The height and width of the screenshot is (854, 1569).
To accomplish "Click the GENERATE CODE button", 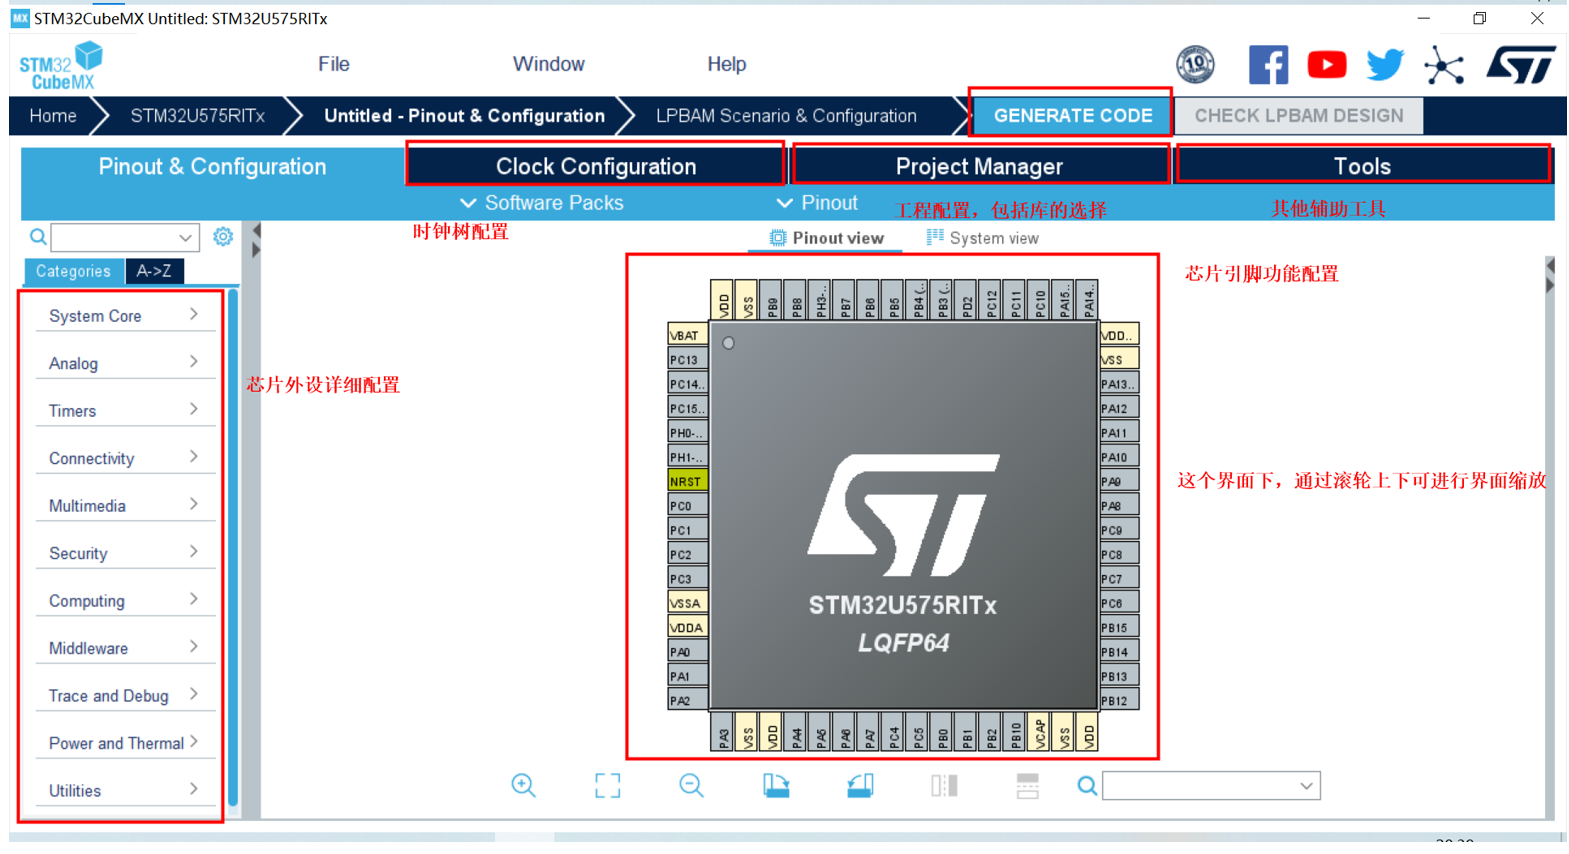I will click(1072, 116).
